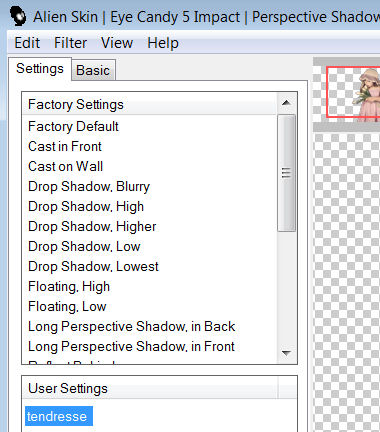
Task: Choose Long Perspective Shadow, in Back
Action: click(x=132, y=327)
